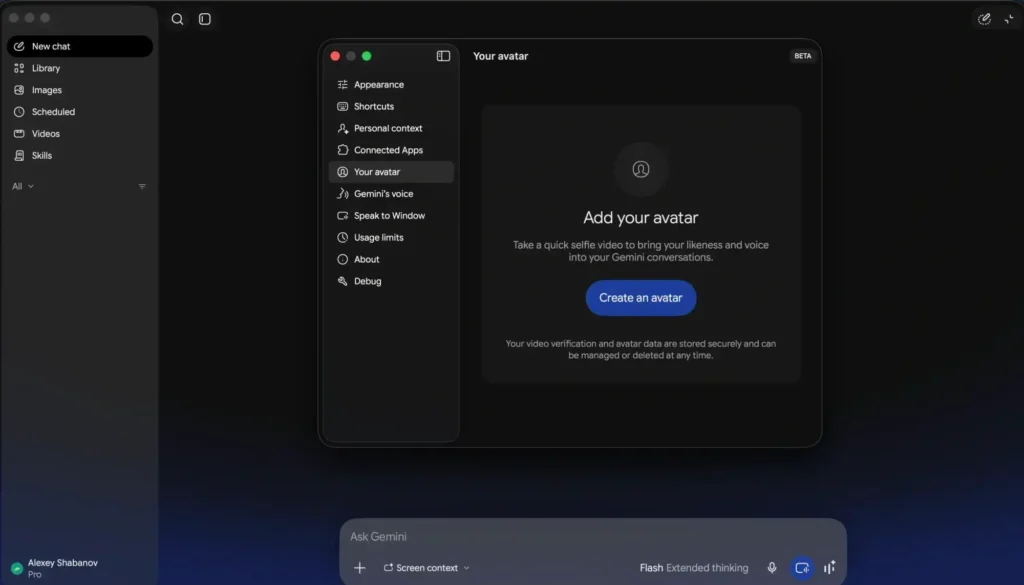Click the green zoom button of settings window
Screen dimensions: 1024x585
pyautogui.click(x=366, y=56)
